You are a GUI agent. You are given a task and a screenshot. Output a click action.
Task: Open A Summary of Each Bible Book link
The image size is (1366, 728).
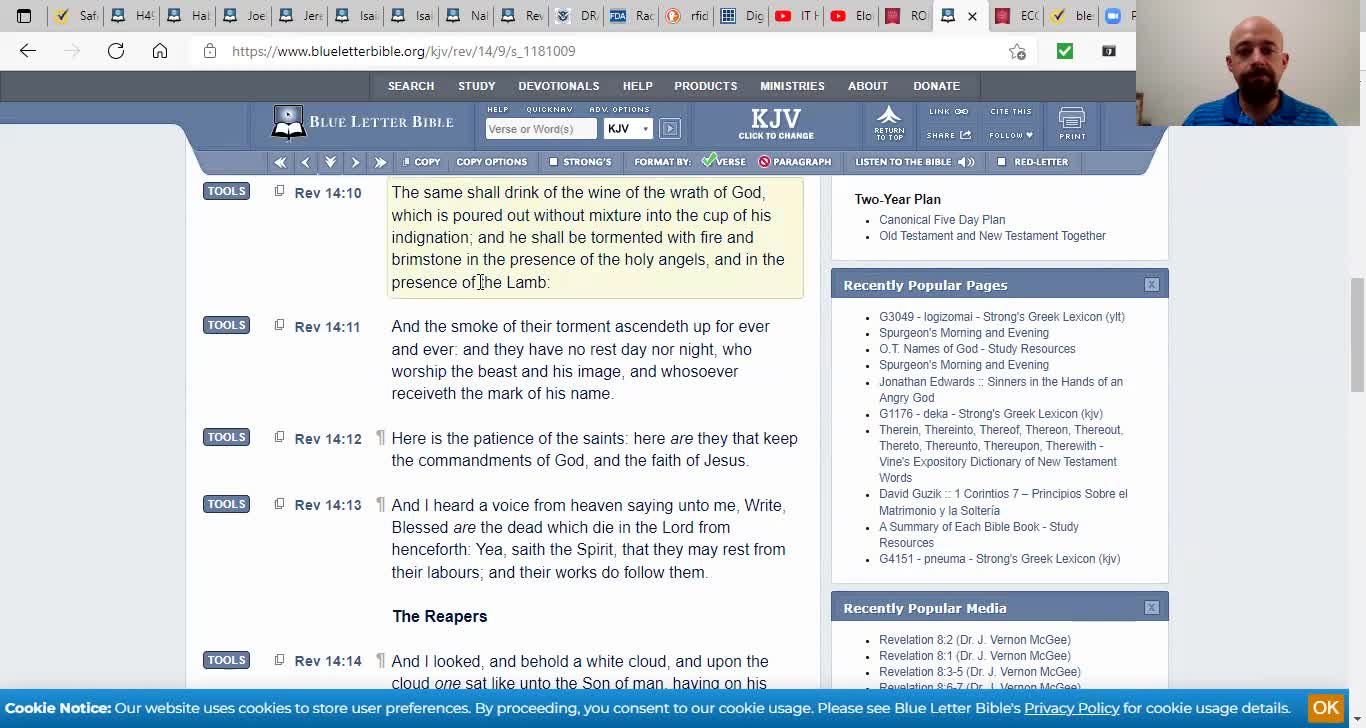[979, 535]
